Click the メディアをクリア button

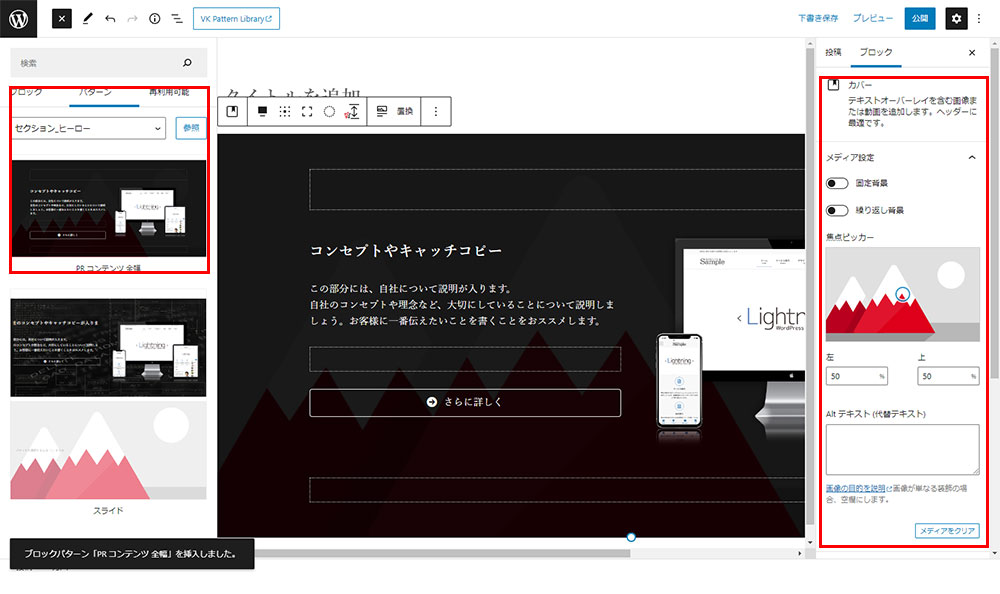point(946,531)
